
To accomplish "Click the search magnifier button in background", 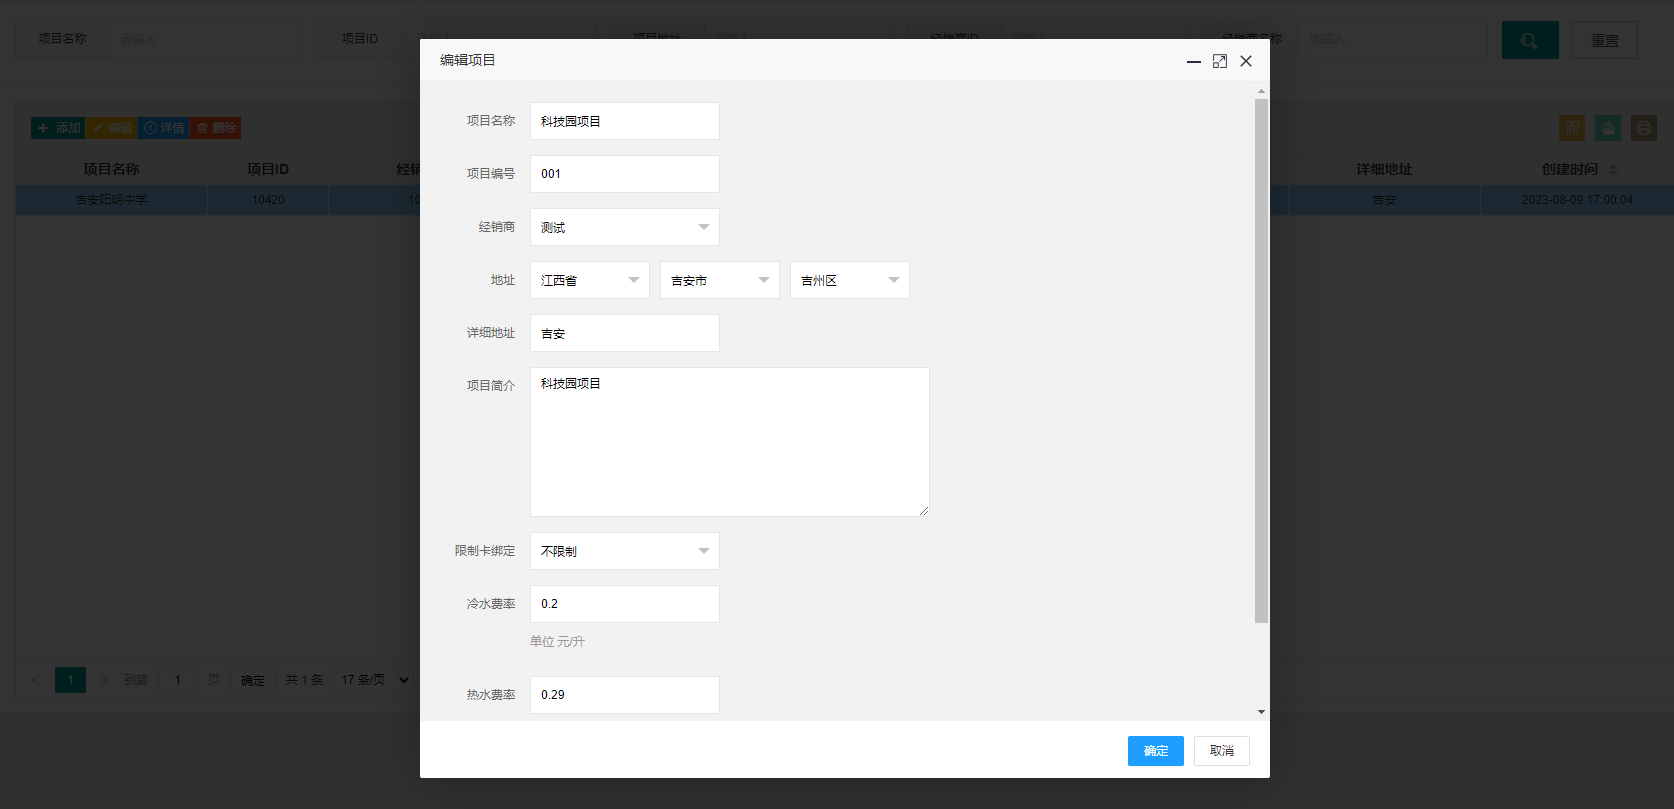I will (x=1530, y=40).
